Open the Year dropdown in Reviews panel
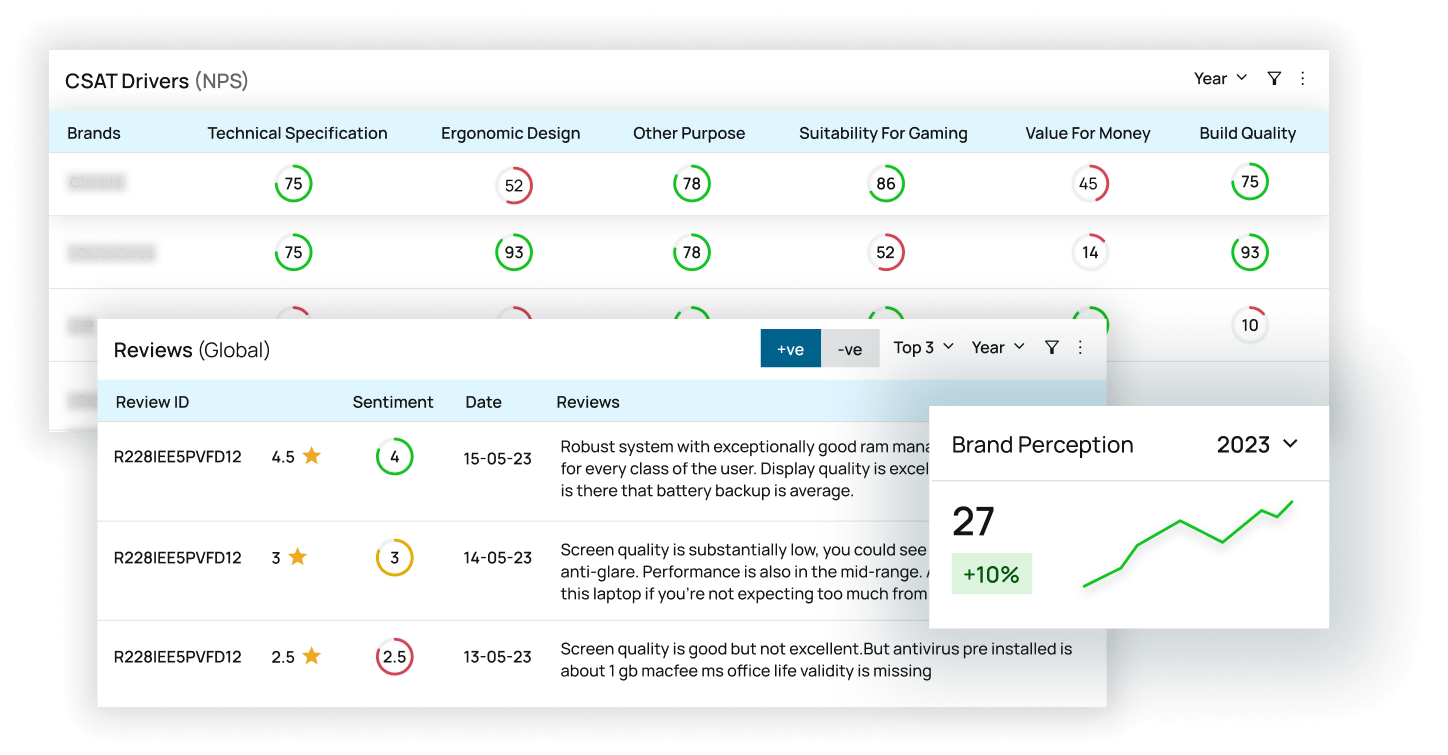 998,347
